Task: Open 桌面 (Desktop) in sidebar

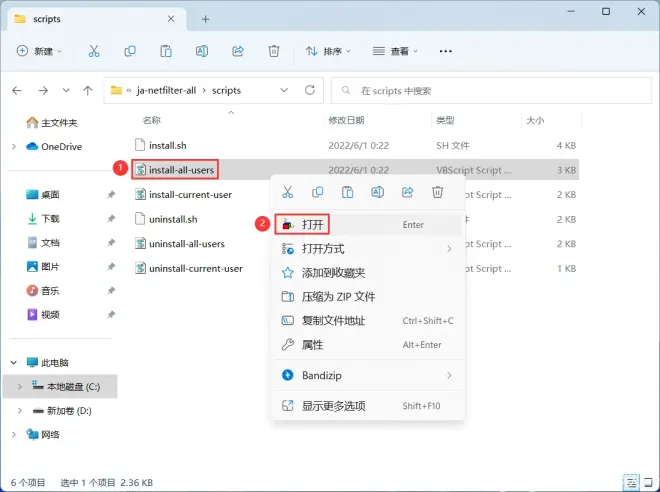Action: pos(43,194)
